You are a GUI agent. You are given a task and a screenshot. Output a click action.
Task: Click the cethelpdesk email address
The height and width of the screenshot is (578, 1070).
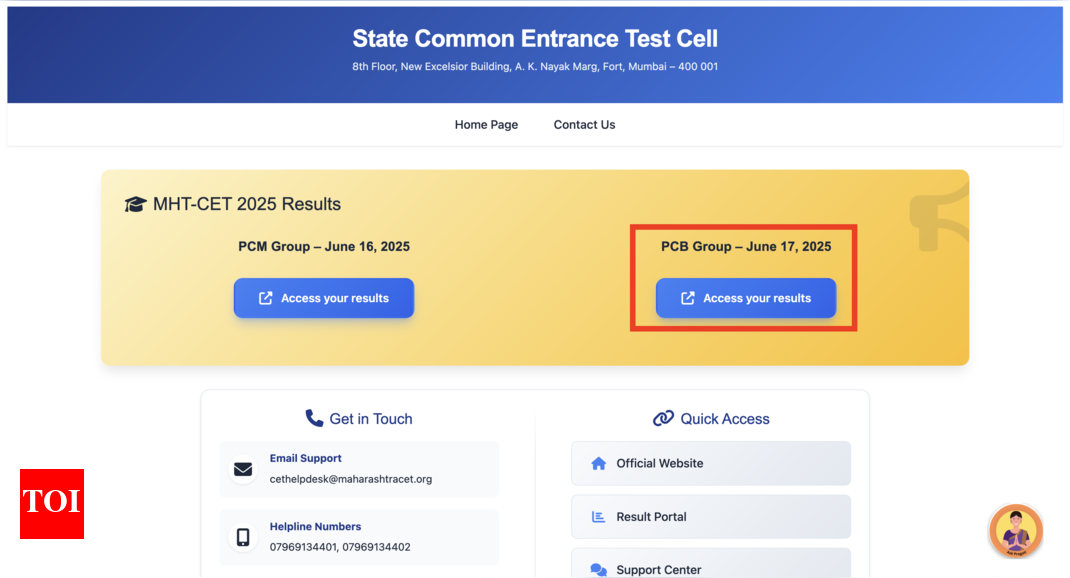click(x=351, y=479)
